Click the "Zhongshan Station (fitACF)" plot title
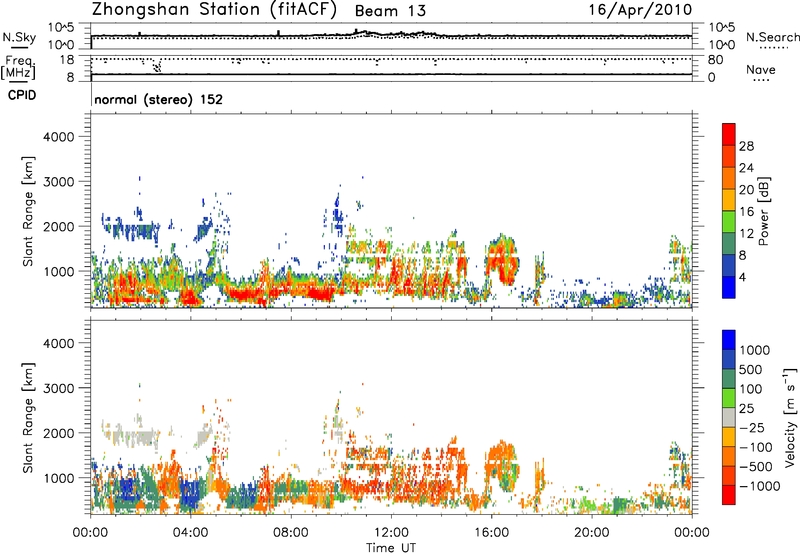 tap(214, 10)
